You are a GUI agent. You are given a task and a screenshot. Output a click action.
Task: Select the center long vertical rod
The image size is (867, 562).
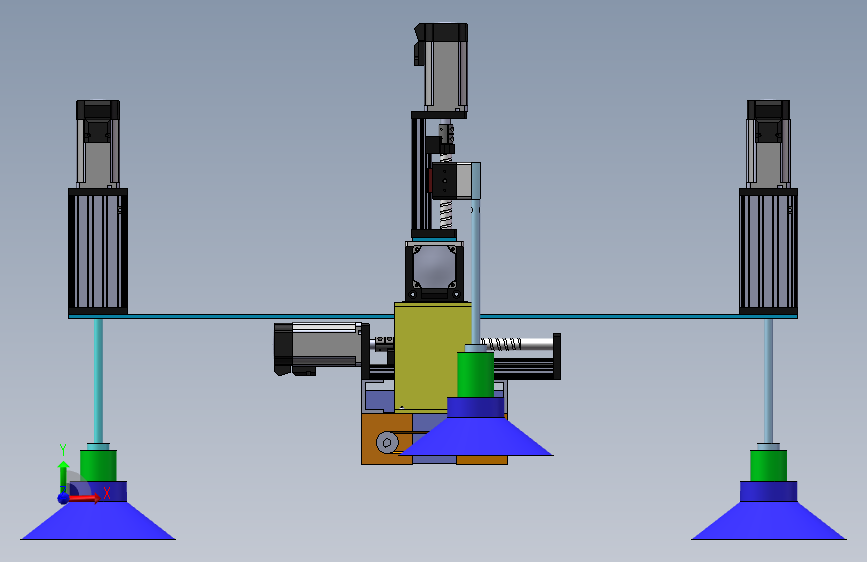[x=476, y=271]
